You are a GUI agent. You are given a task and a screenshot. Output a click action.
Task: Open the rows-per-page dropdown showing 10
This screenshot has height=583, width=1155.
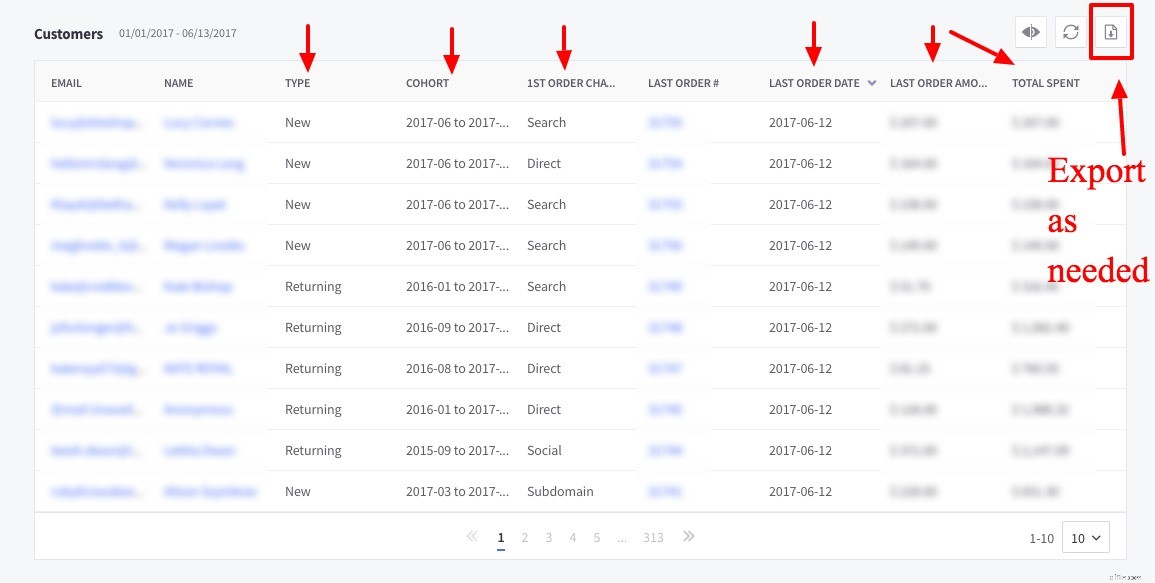[x=1085, y=538]
